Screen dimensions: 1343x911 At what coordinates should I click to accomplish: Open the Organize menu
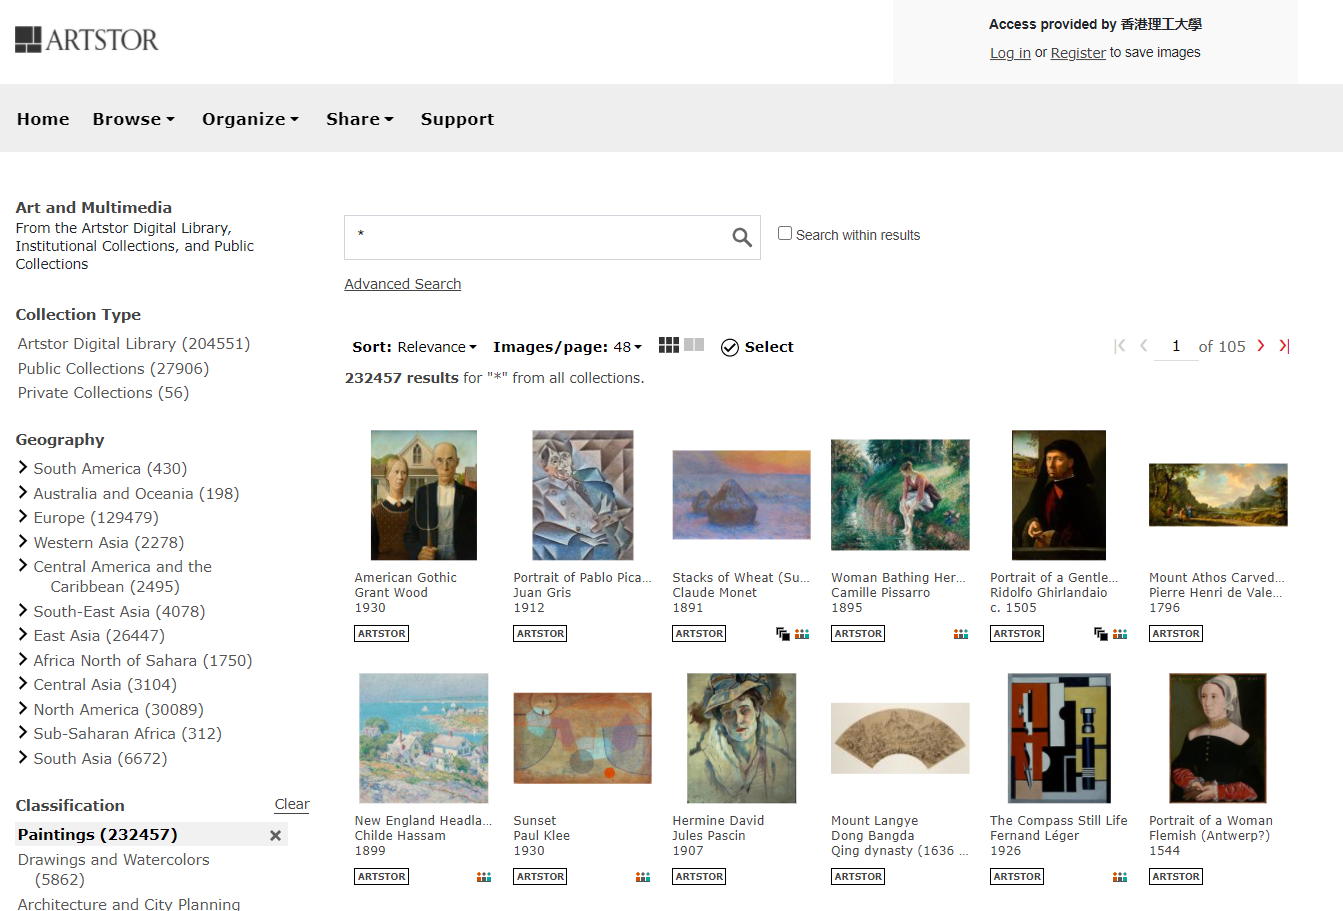pyautogui.click(x=250, y=119)
